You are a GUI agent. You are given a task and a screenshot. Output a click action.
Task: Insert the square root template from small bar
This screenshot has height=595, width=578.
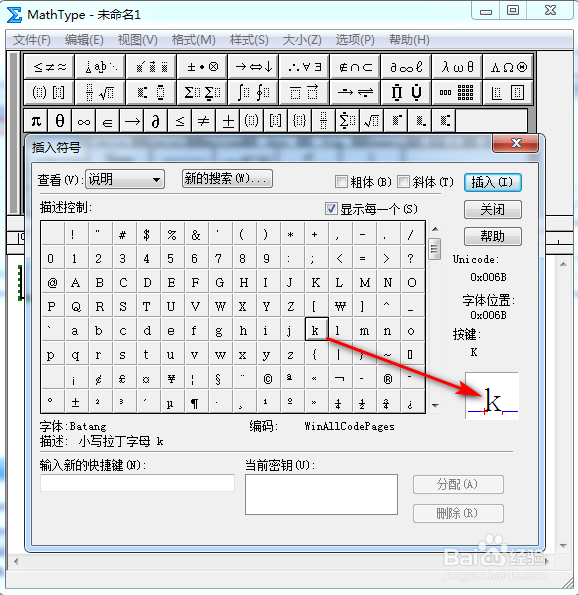point(372,121)
